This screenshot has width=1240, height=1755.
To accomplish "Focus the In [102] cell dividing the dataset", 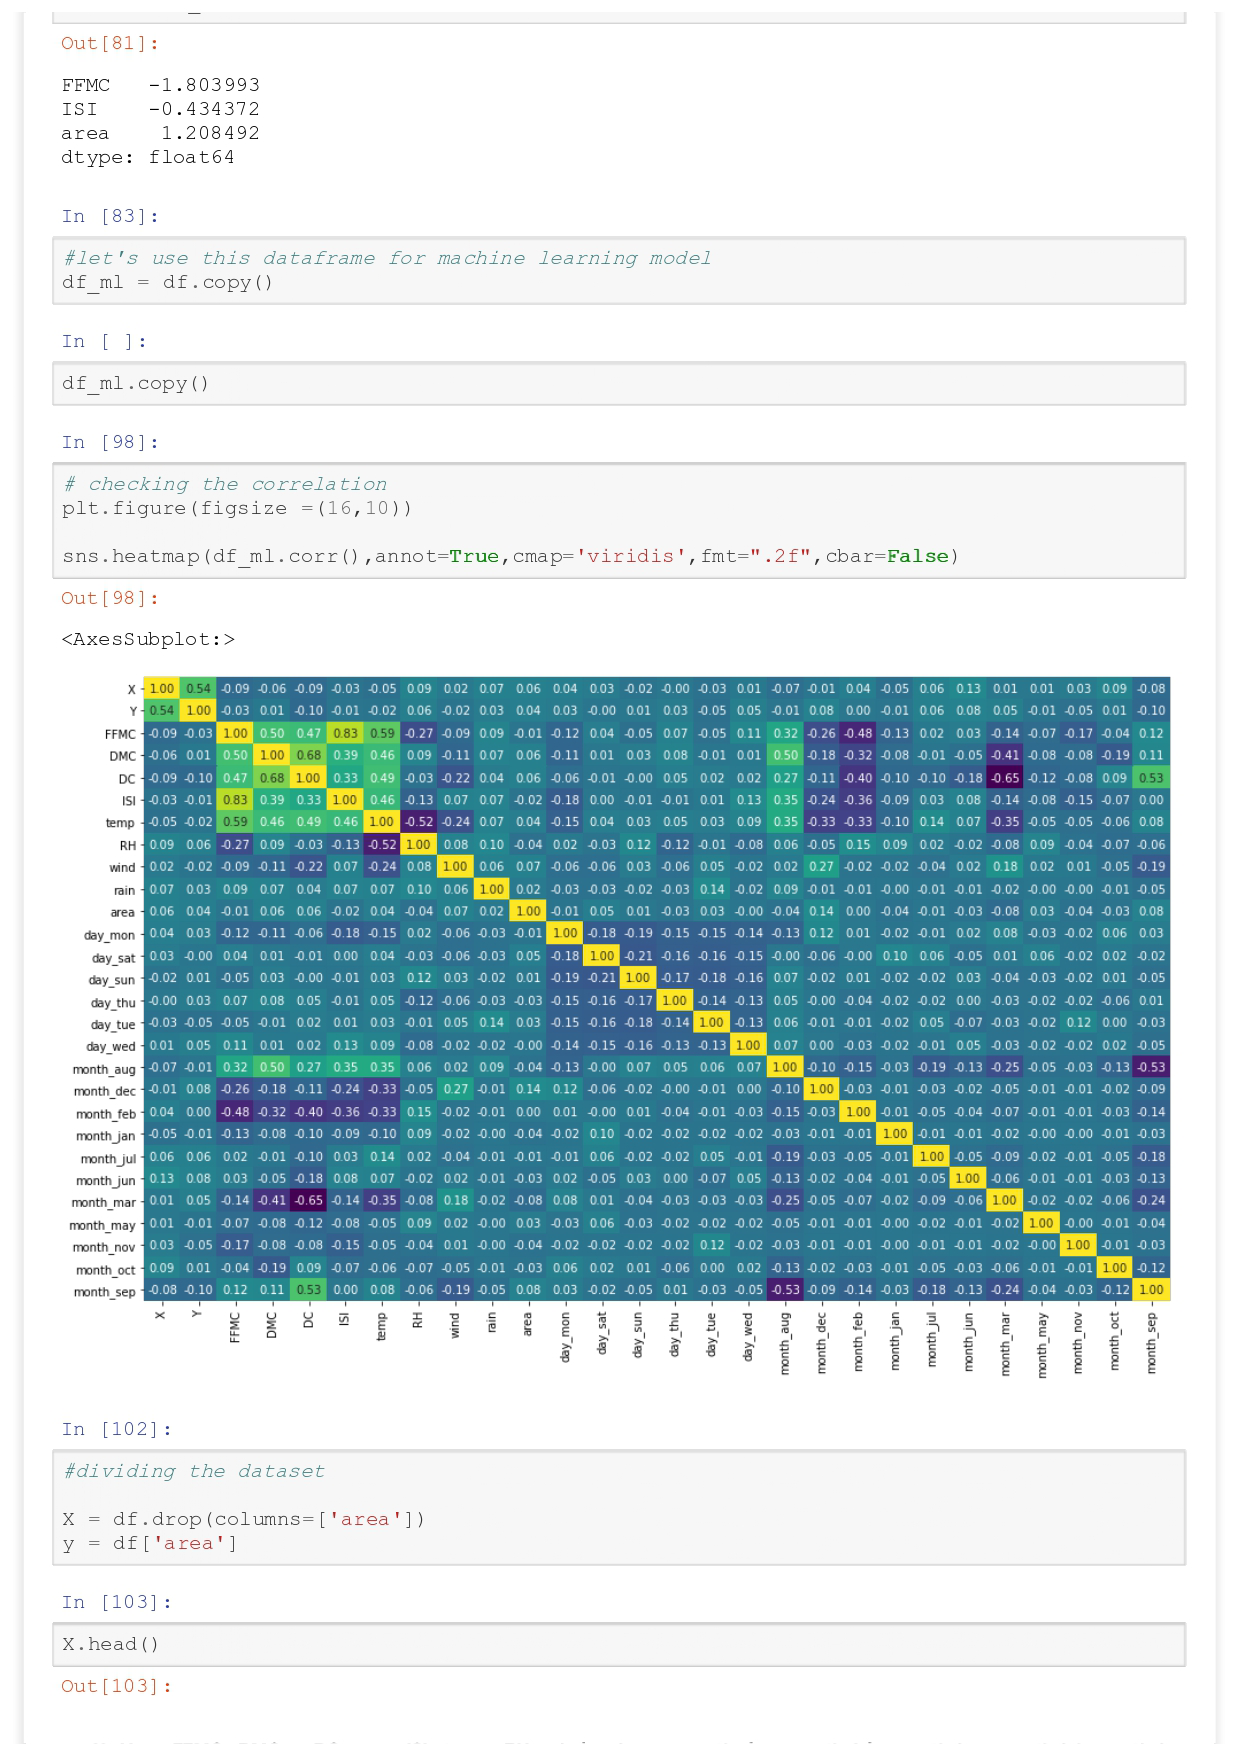I will [x=619, y=1507].
